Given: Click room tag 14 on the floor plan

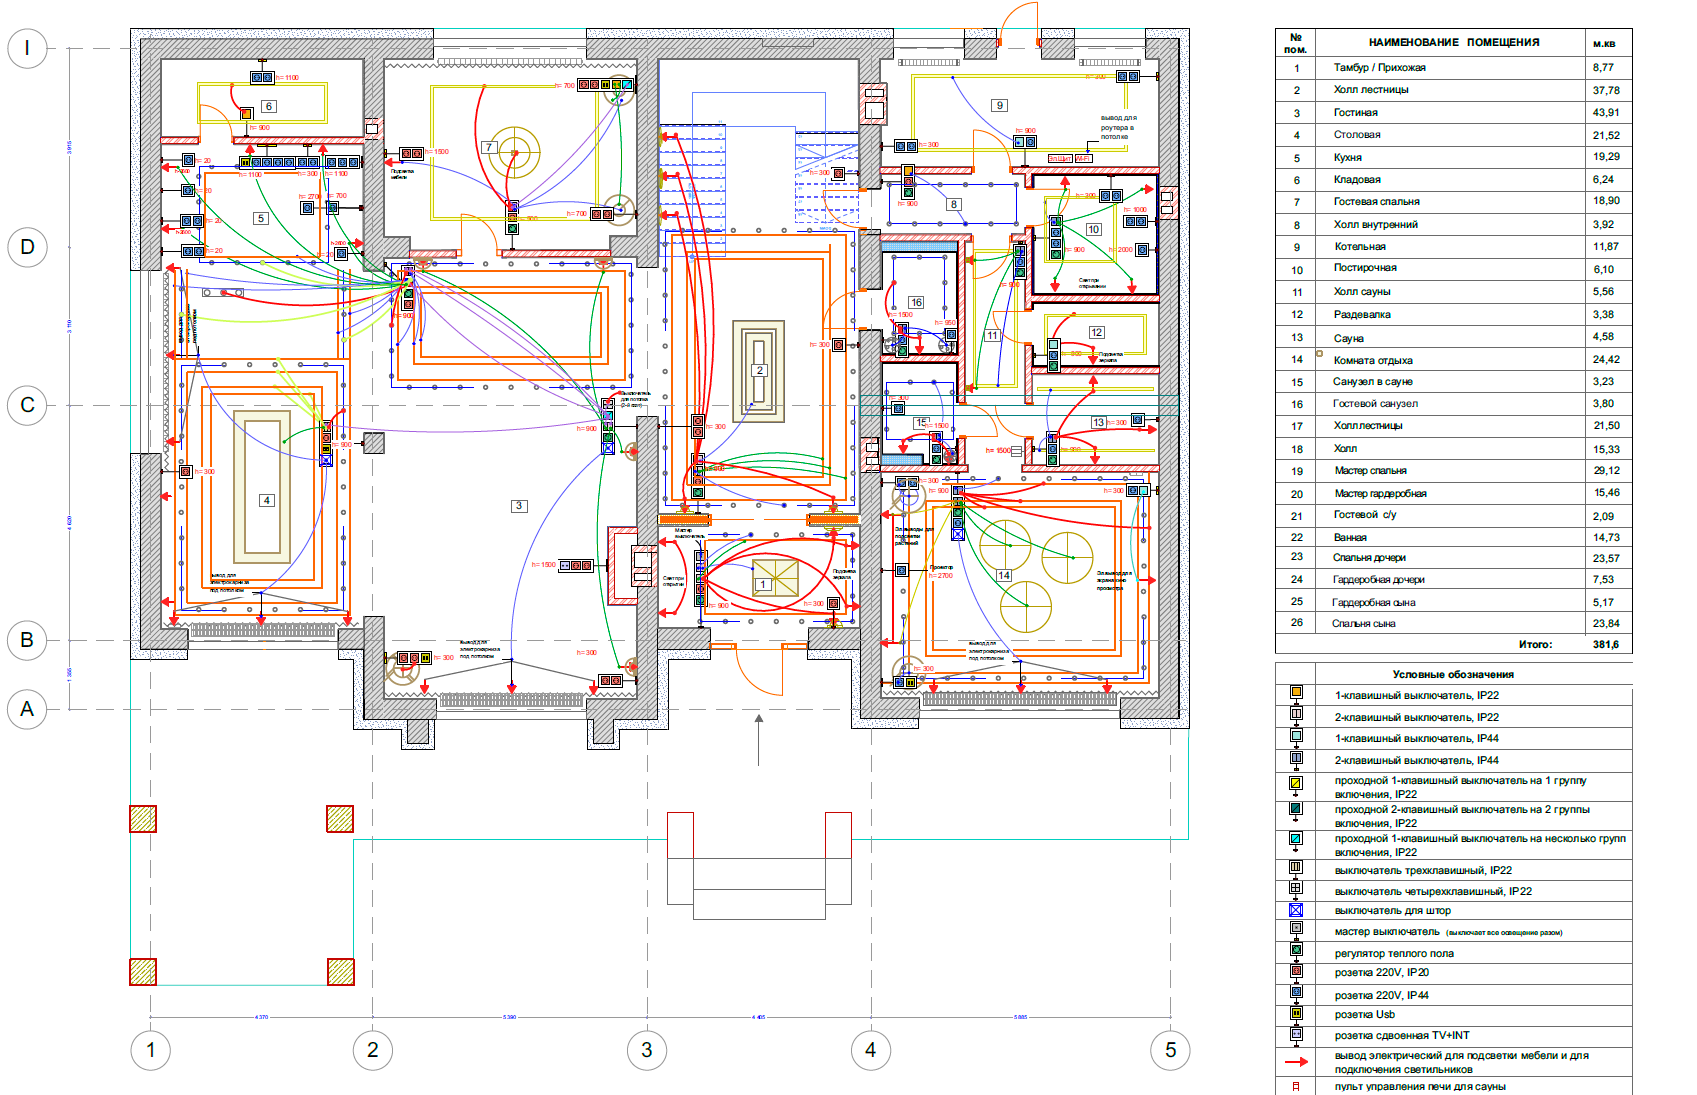Looking at the screenshot, I should point(1004,575).
